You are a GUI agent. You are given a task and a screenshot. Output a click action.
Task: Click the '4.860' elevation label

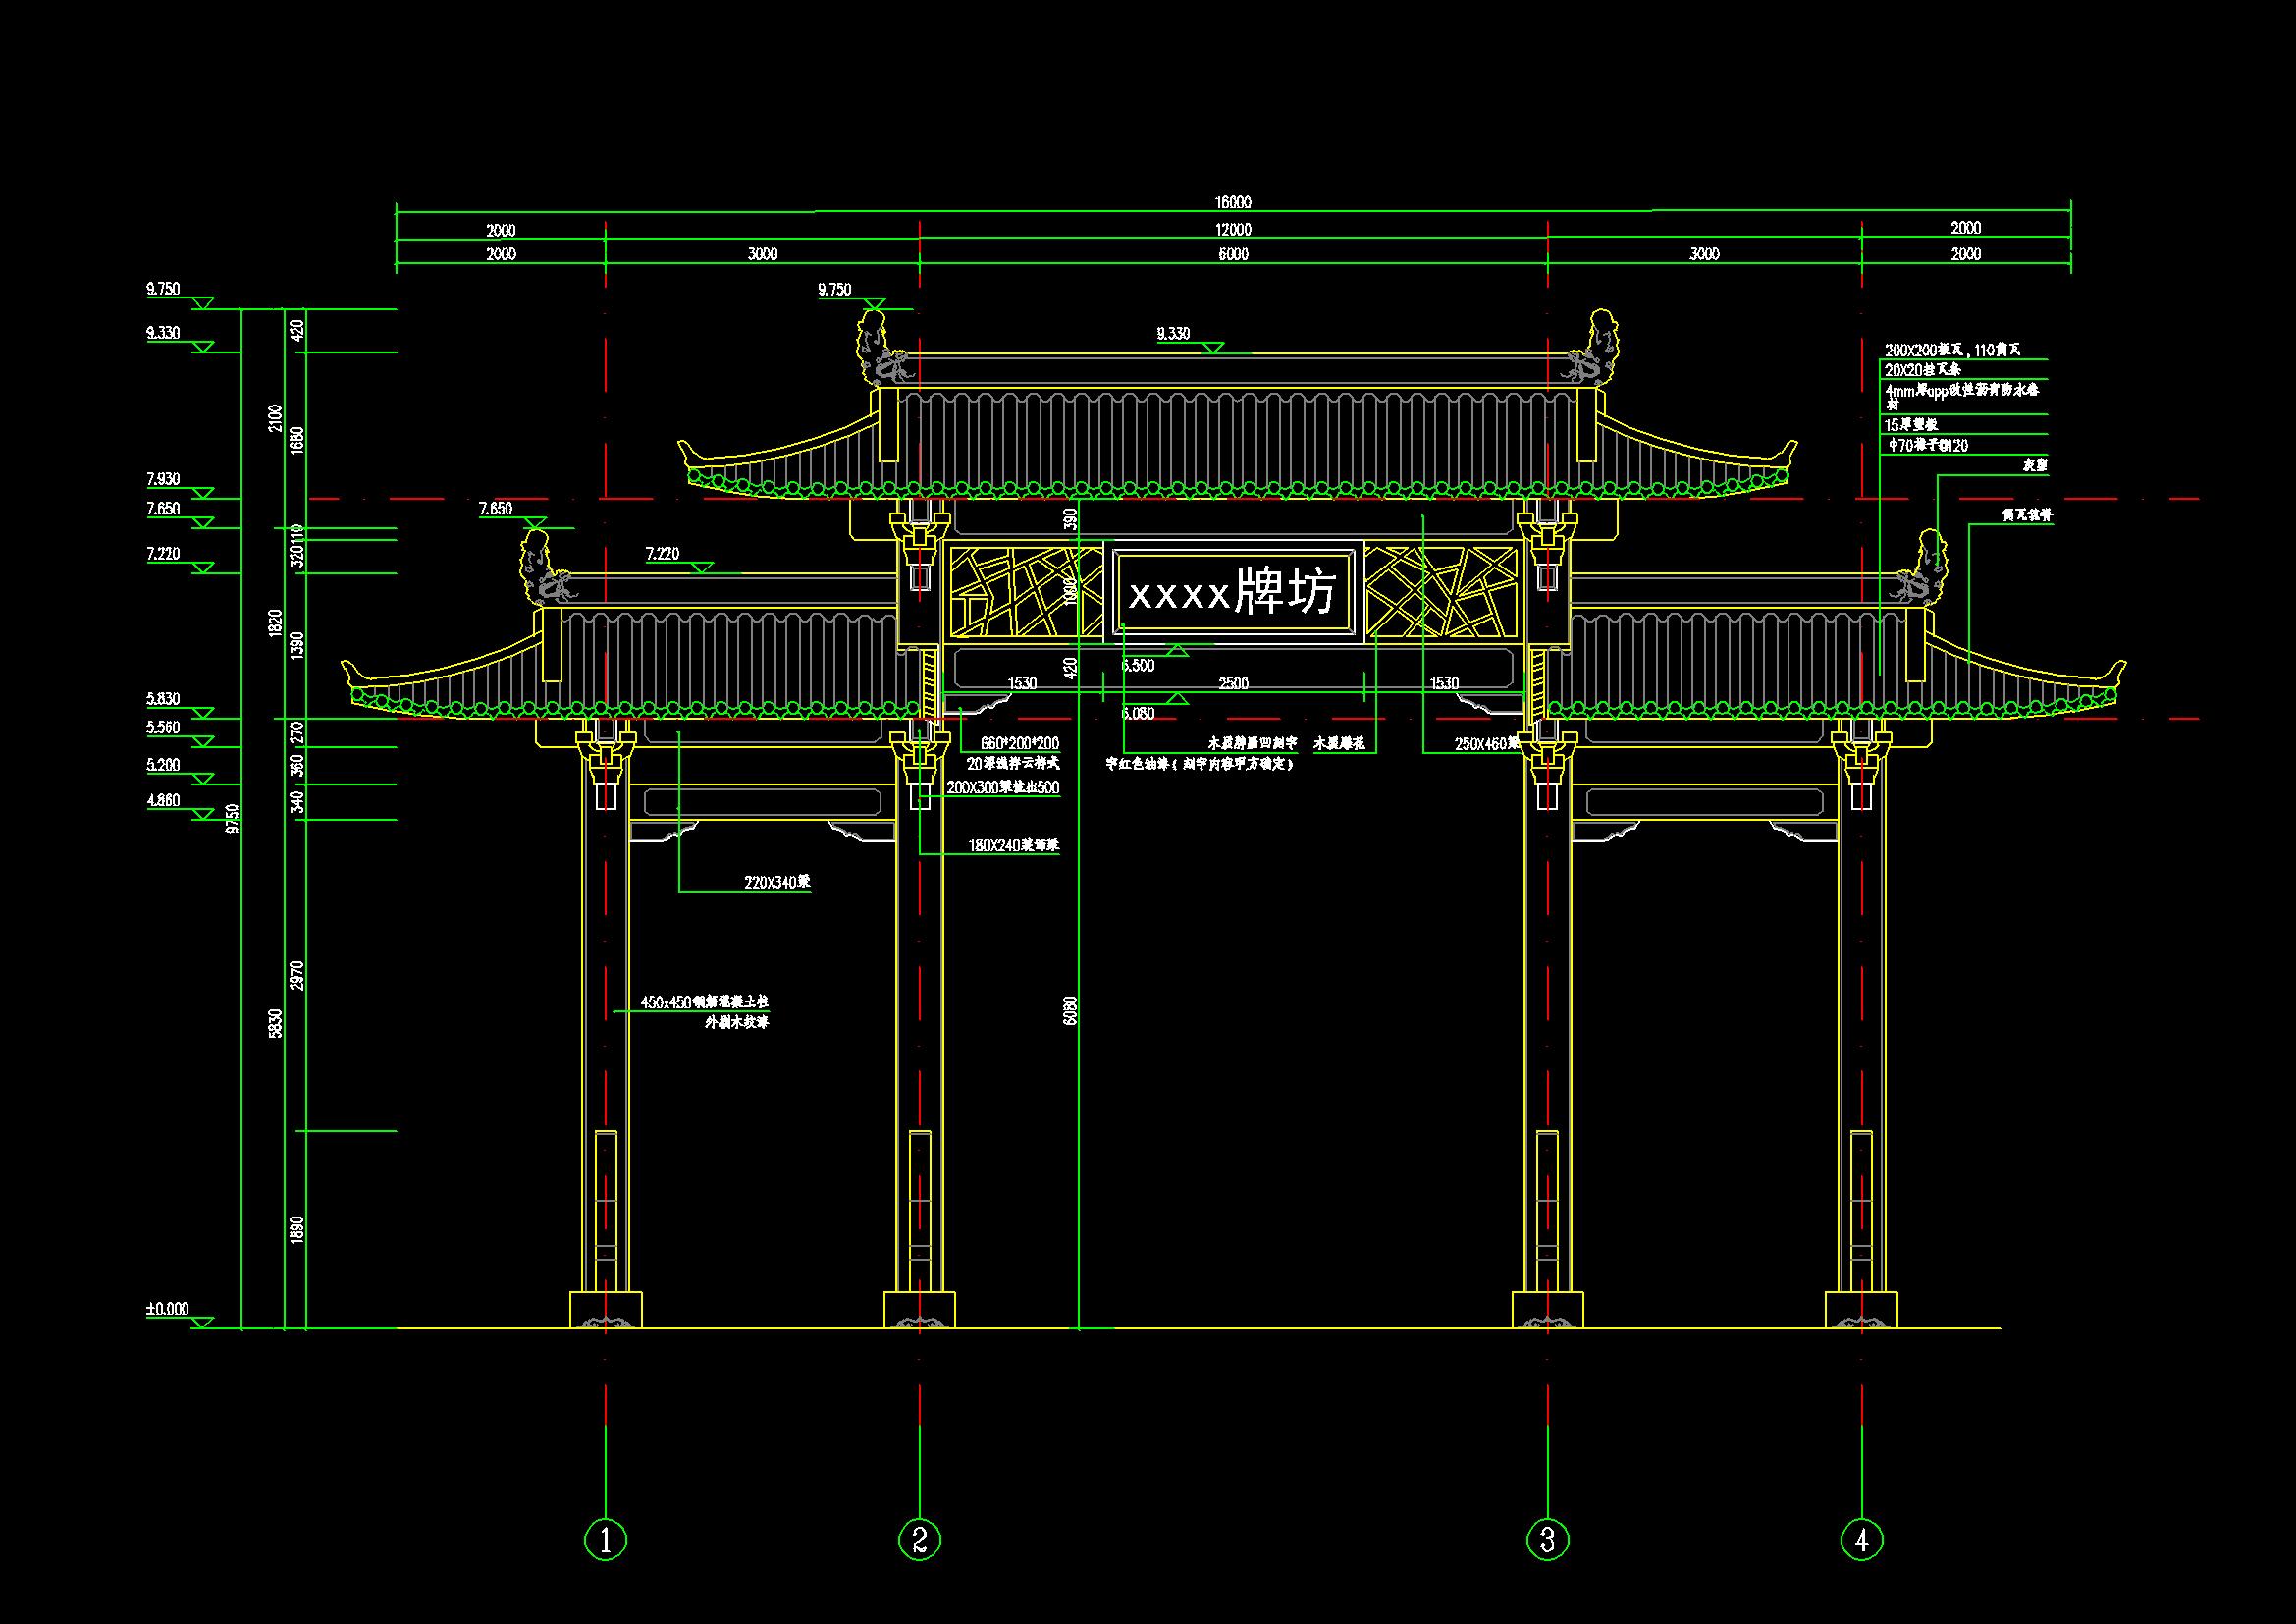point(163,800)
